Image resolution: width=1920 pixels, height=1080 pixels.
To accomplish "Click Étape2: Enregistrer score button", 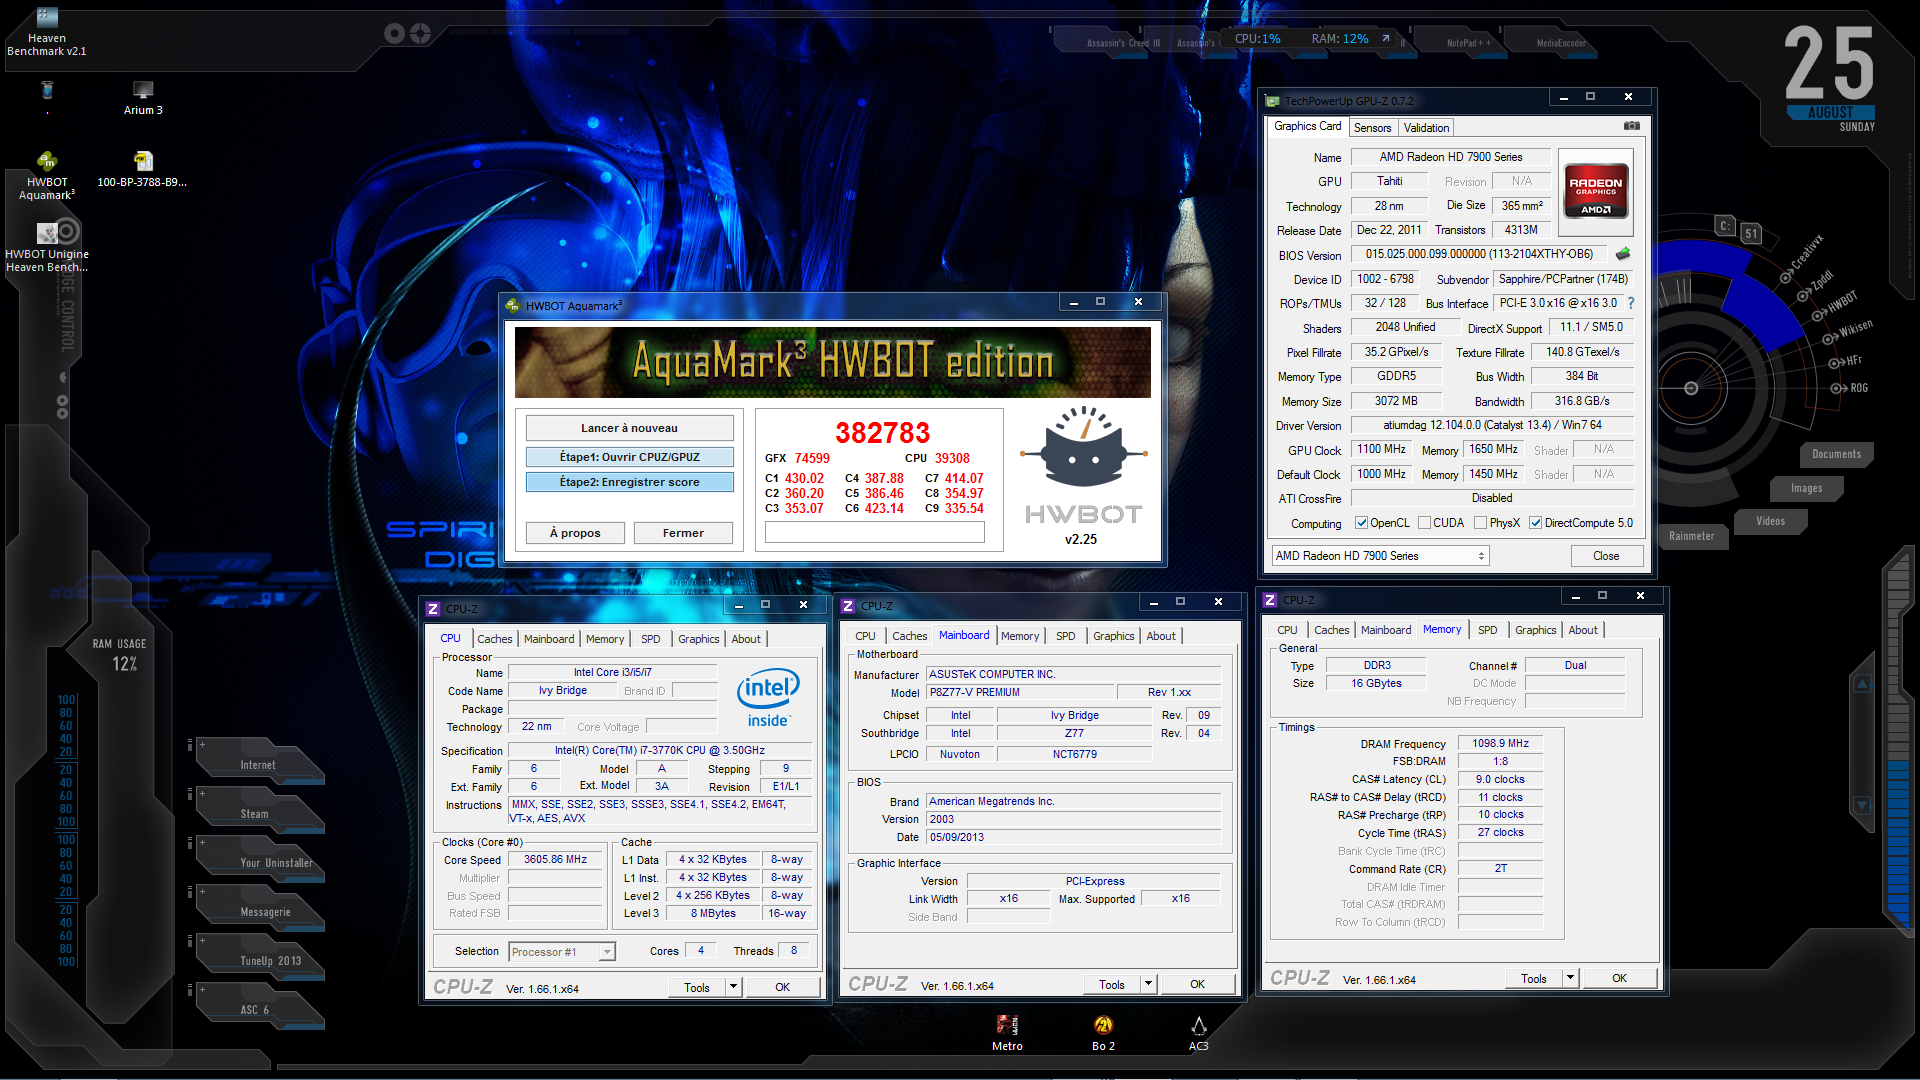I will click(x=629, y=482).
